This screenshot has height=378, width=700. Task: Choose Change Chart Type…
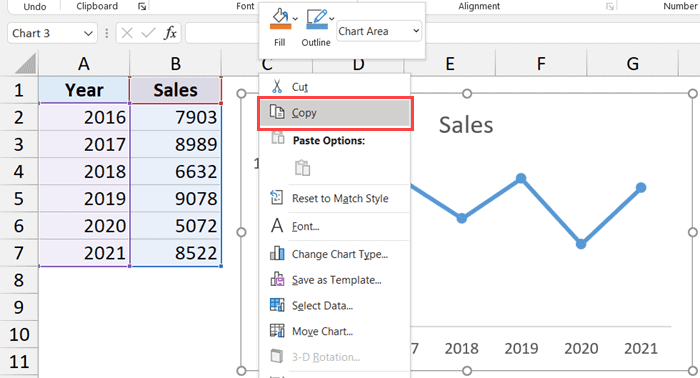tap(334, 254)
